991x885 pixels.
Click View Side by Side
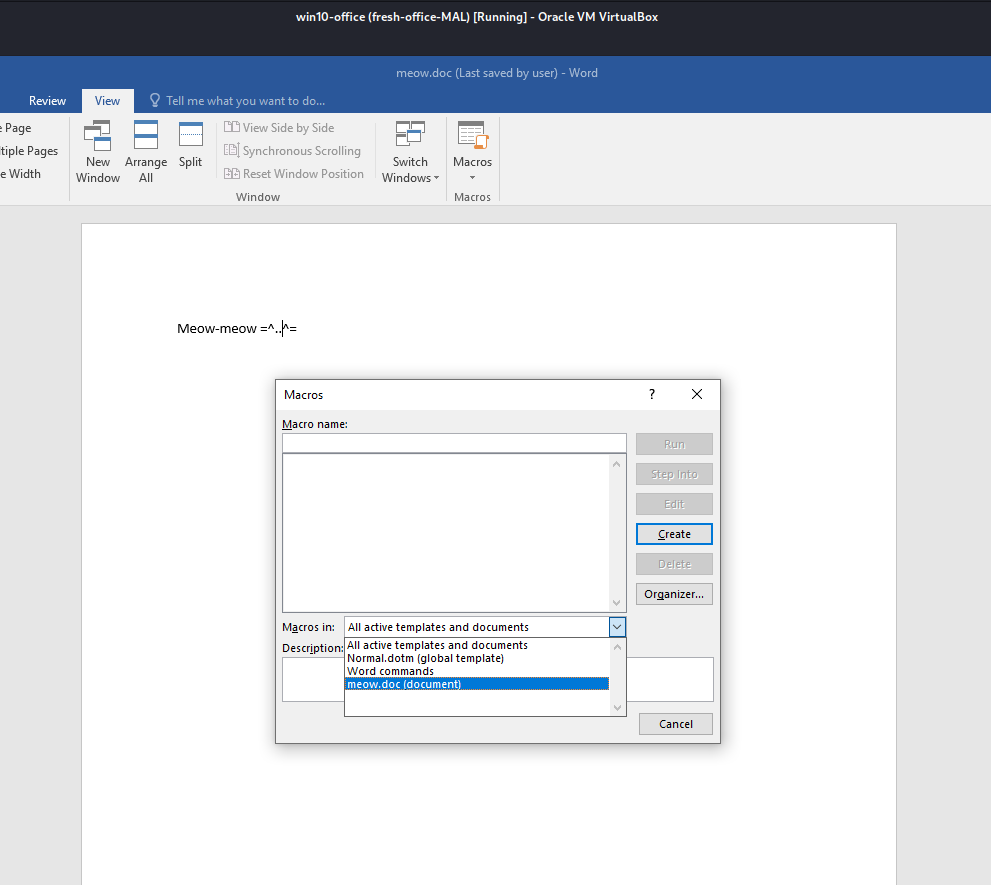(279, 128)
